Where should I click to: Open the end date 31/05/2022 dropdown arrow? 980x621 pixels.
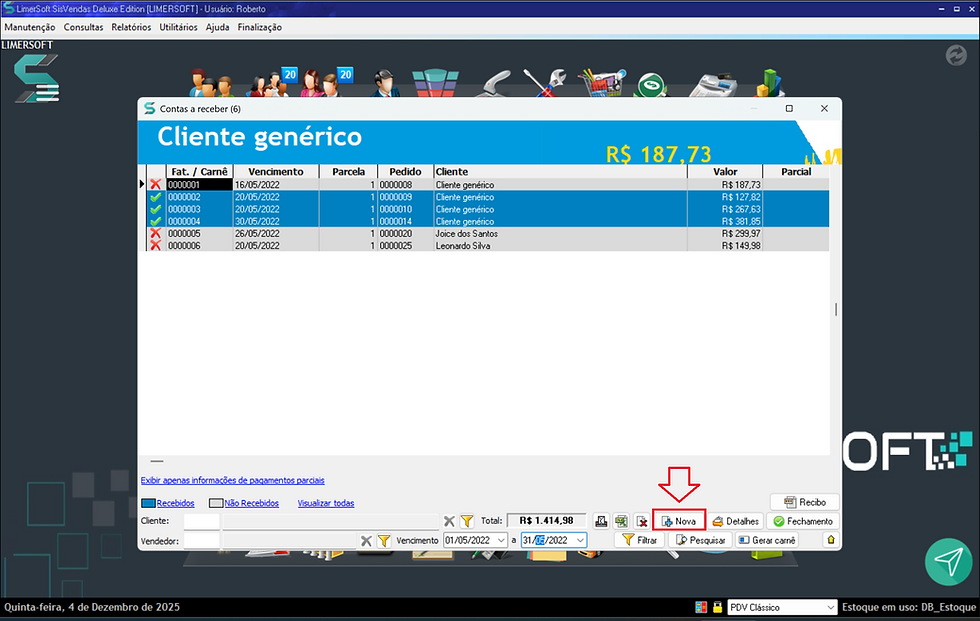580,540
